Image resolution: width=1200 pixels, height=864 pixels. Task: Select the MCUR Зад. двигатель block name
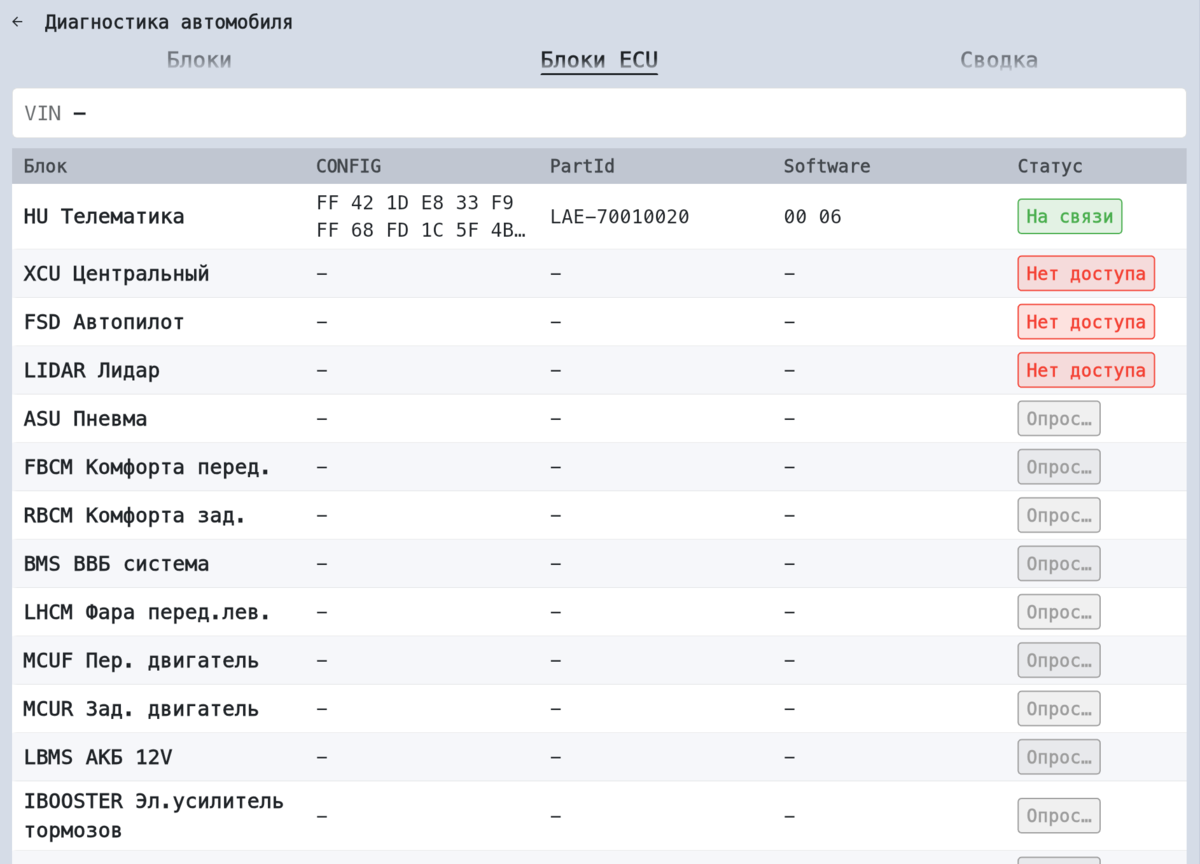tap(141, 709)
